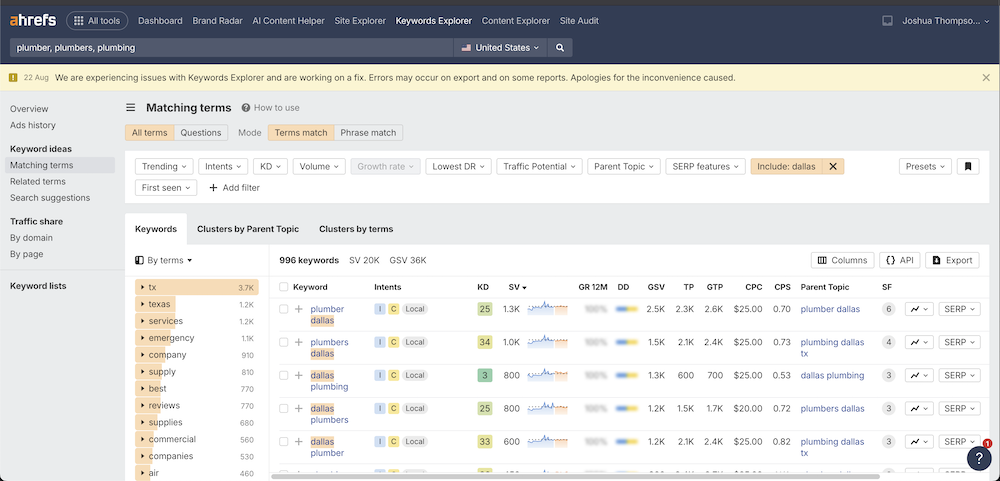Click the horizontal table scrollbar
Viewport: 1000px width, 481px height.
575,477
